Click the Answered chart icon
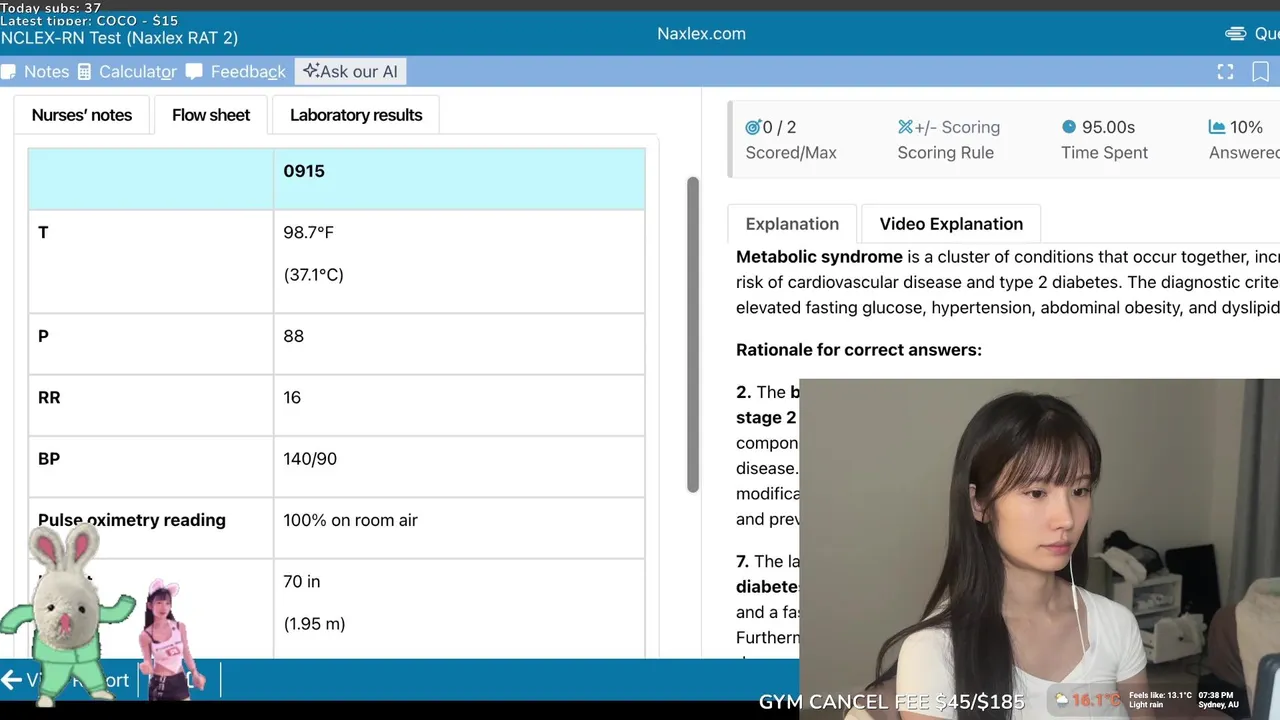Screen dimensions: 1280x720 pos(1217,127)
